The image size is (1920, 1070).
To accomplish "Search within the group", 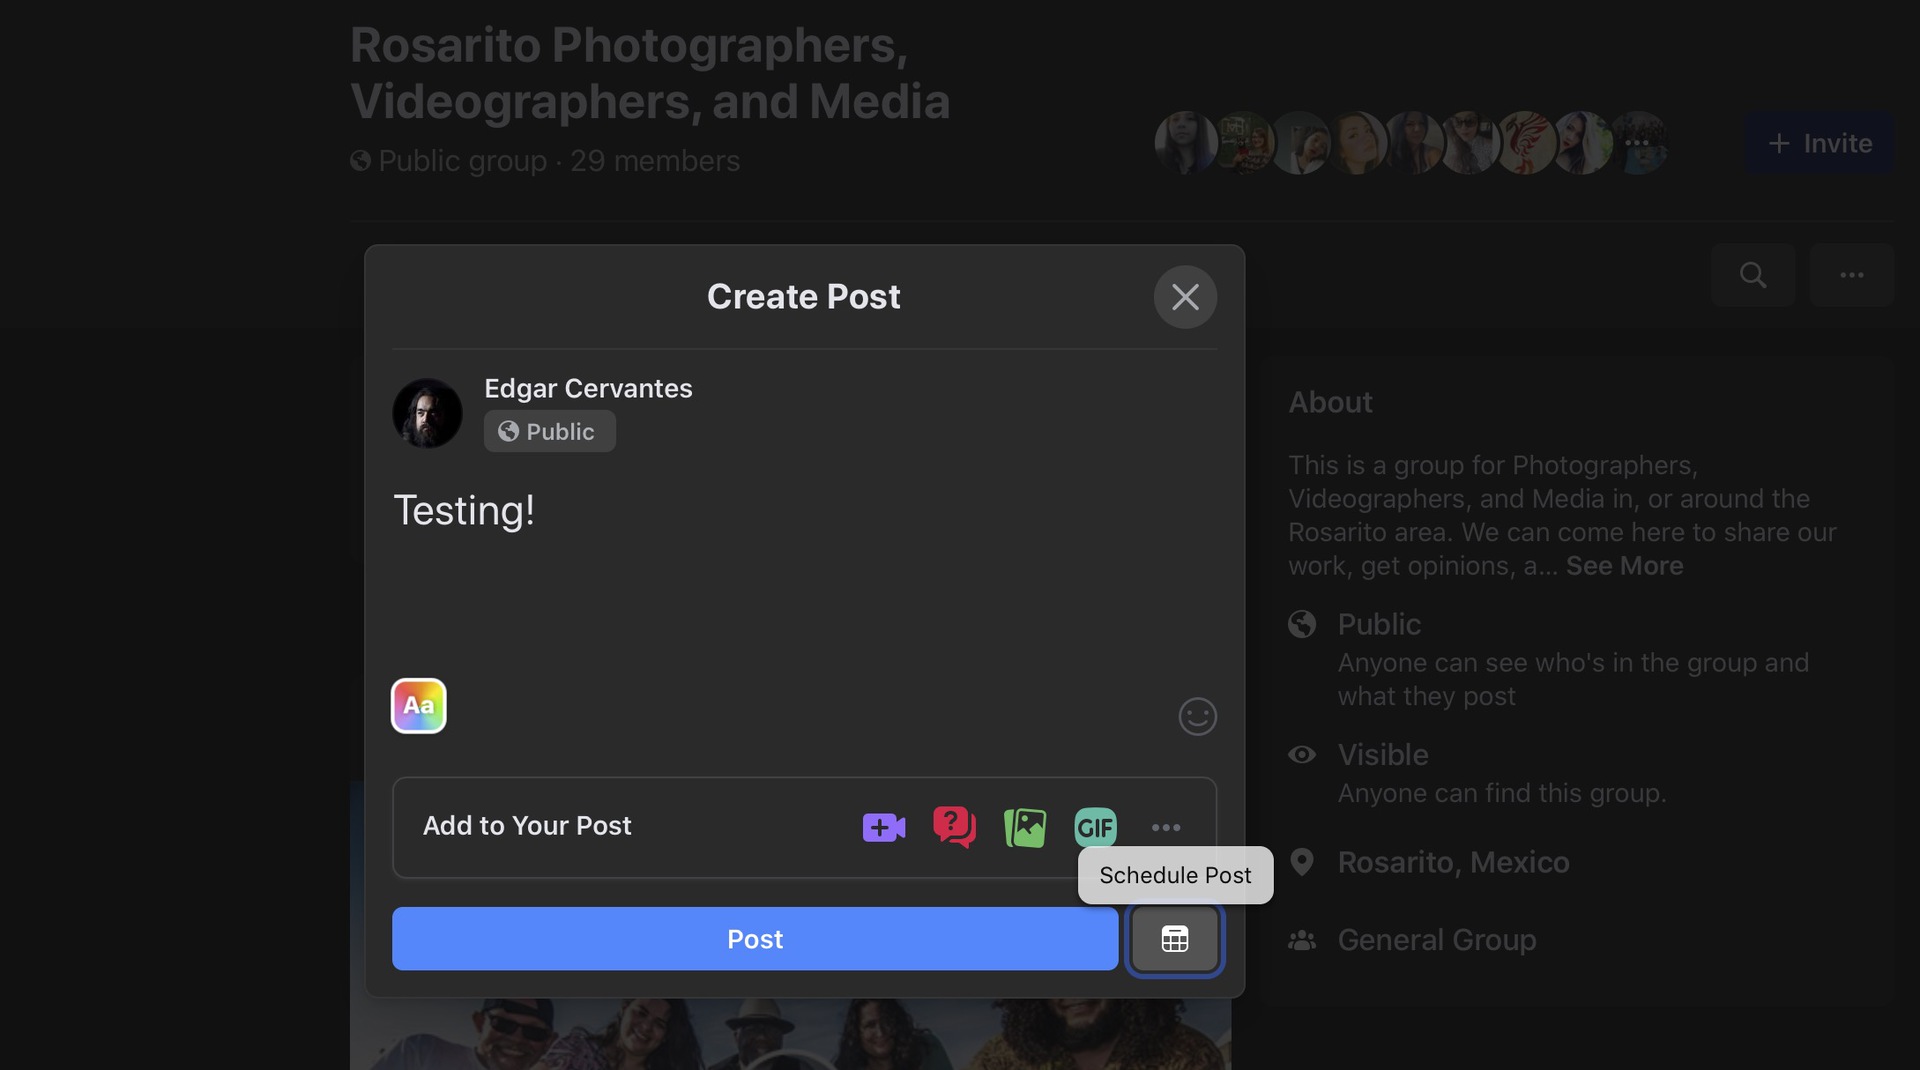I will click(1753, 275).
